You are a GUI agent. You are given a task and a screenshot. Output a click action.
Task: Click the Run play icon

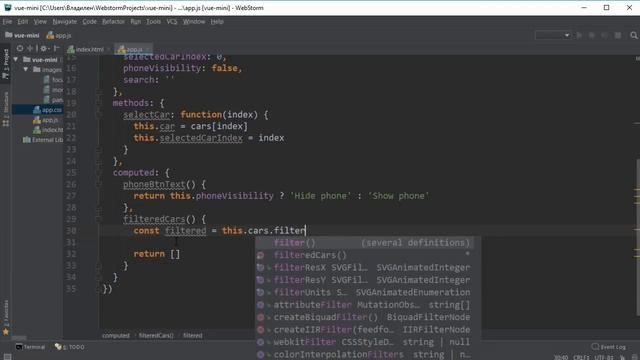(579, 36)
